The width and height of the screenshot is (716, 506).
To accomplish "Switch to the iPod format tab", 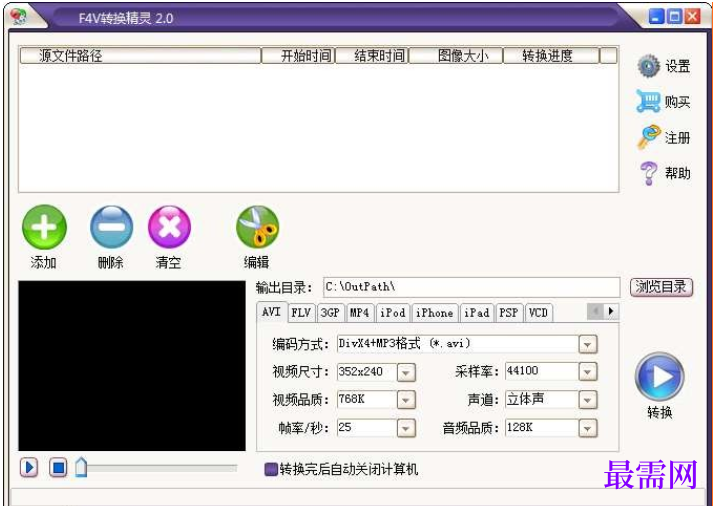I will [x=393, y=313].
